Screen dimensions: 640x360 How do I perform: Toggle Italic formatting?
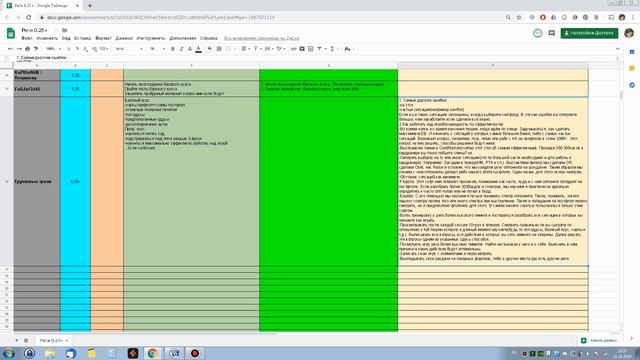pyautogui.click(x=181, y=49)
